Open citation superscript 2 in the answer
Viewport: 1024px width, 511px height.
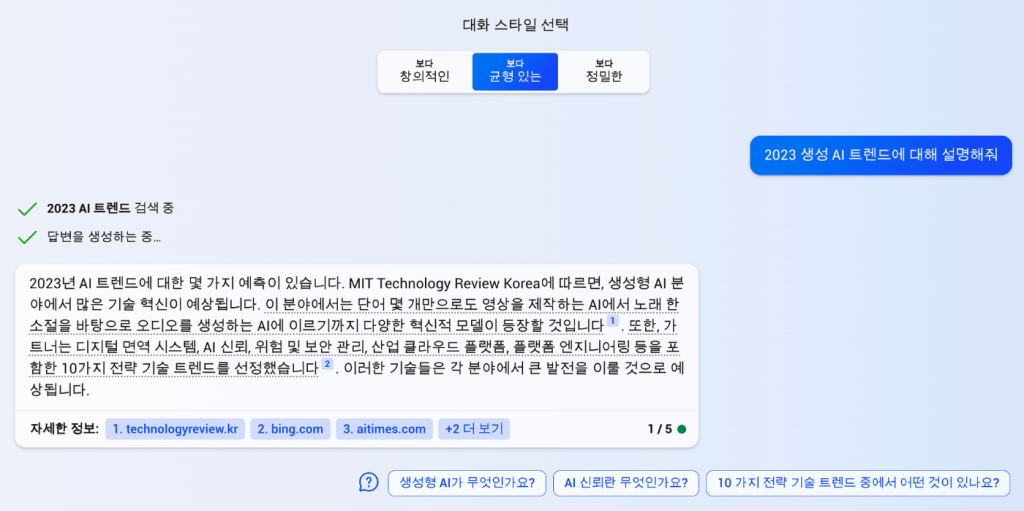pyautogui.click(x=327, y=364)
